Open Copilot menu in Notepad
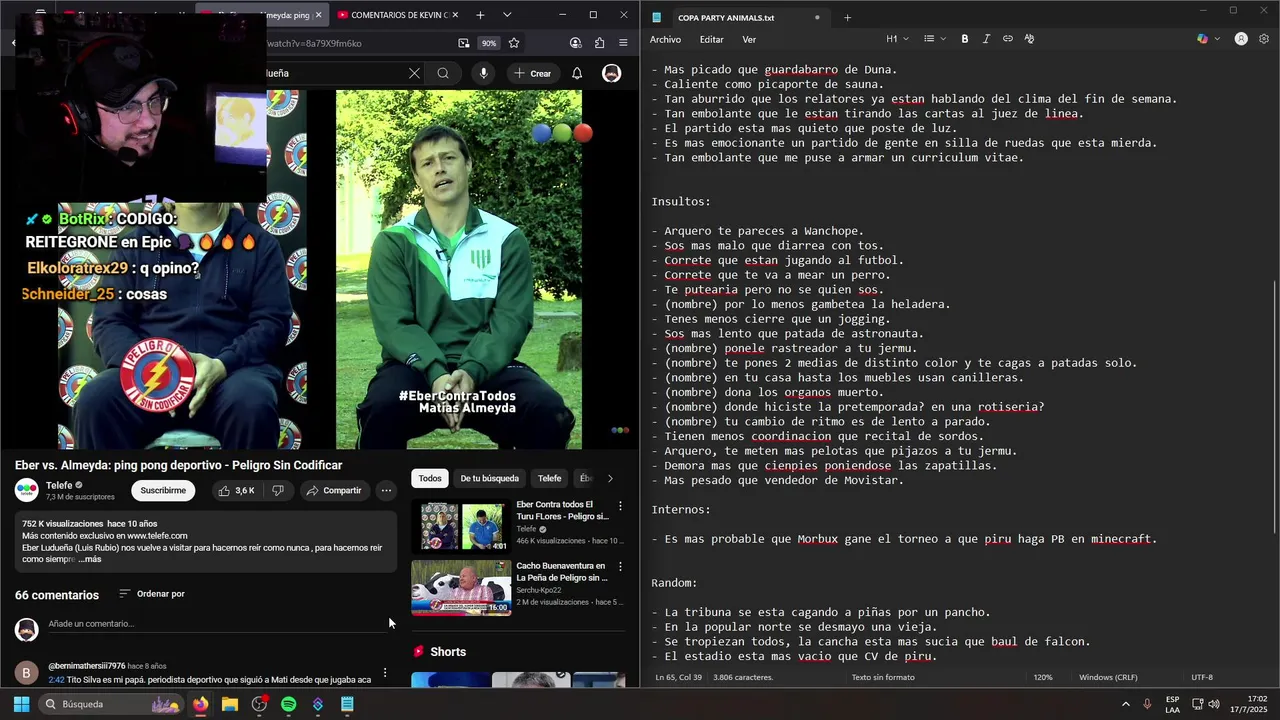The image size is (1280, 720). (1207, 39)
